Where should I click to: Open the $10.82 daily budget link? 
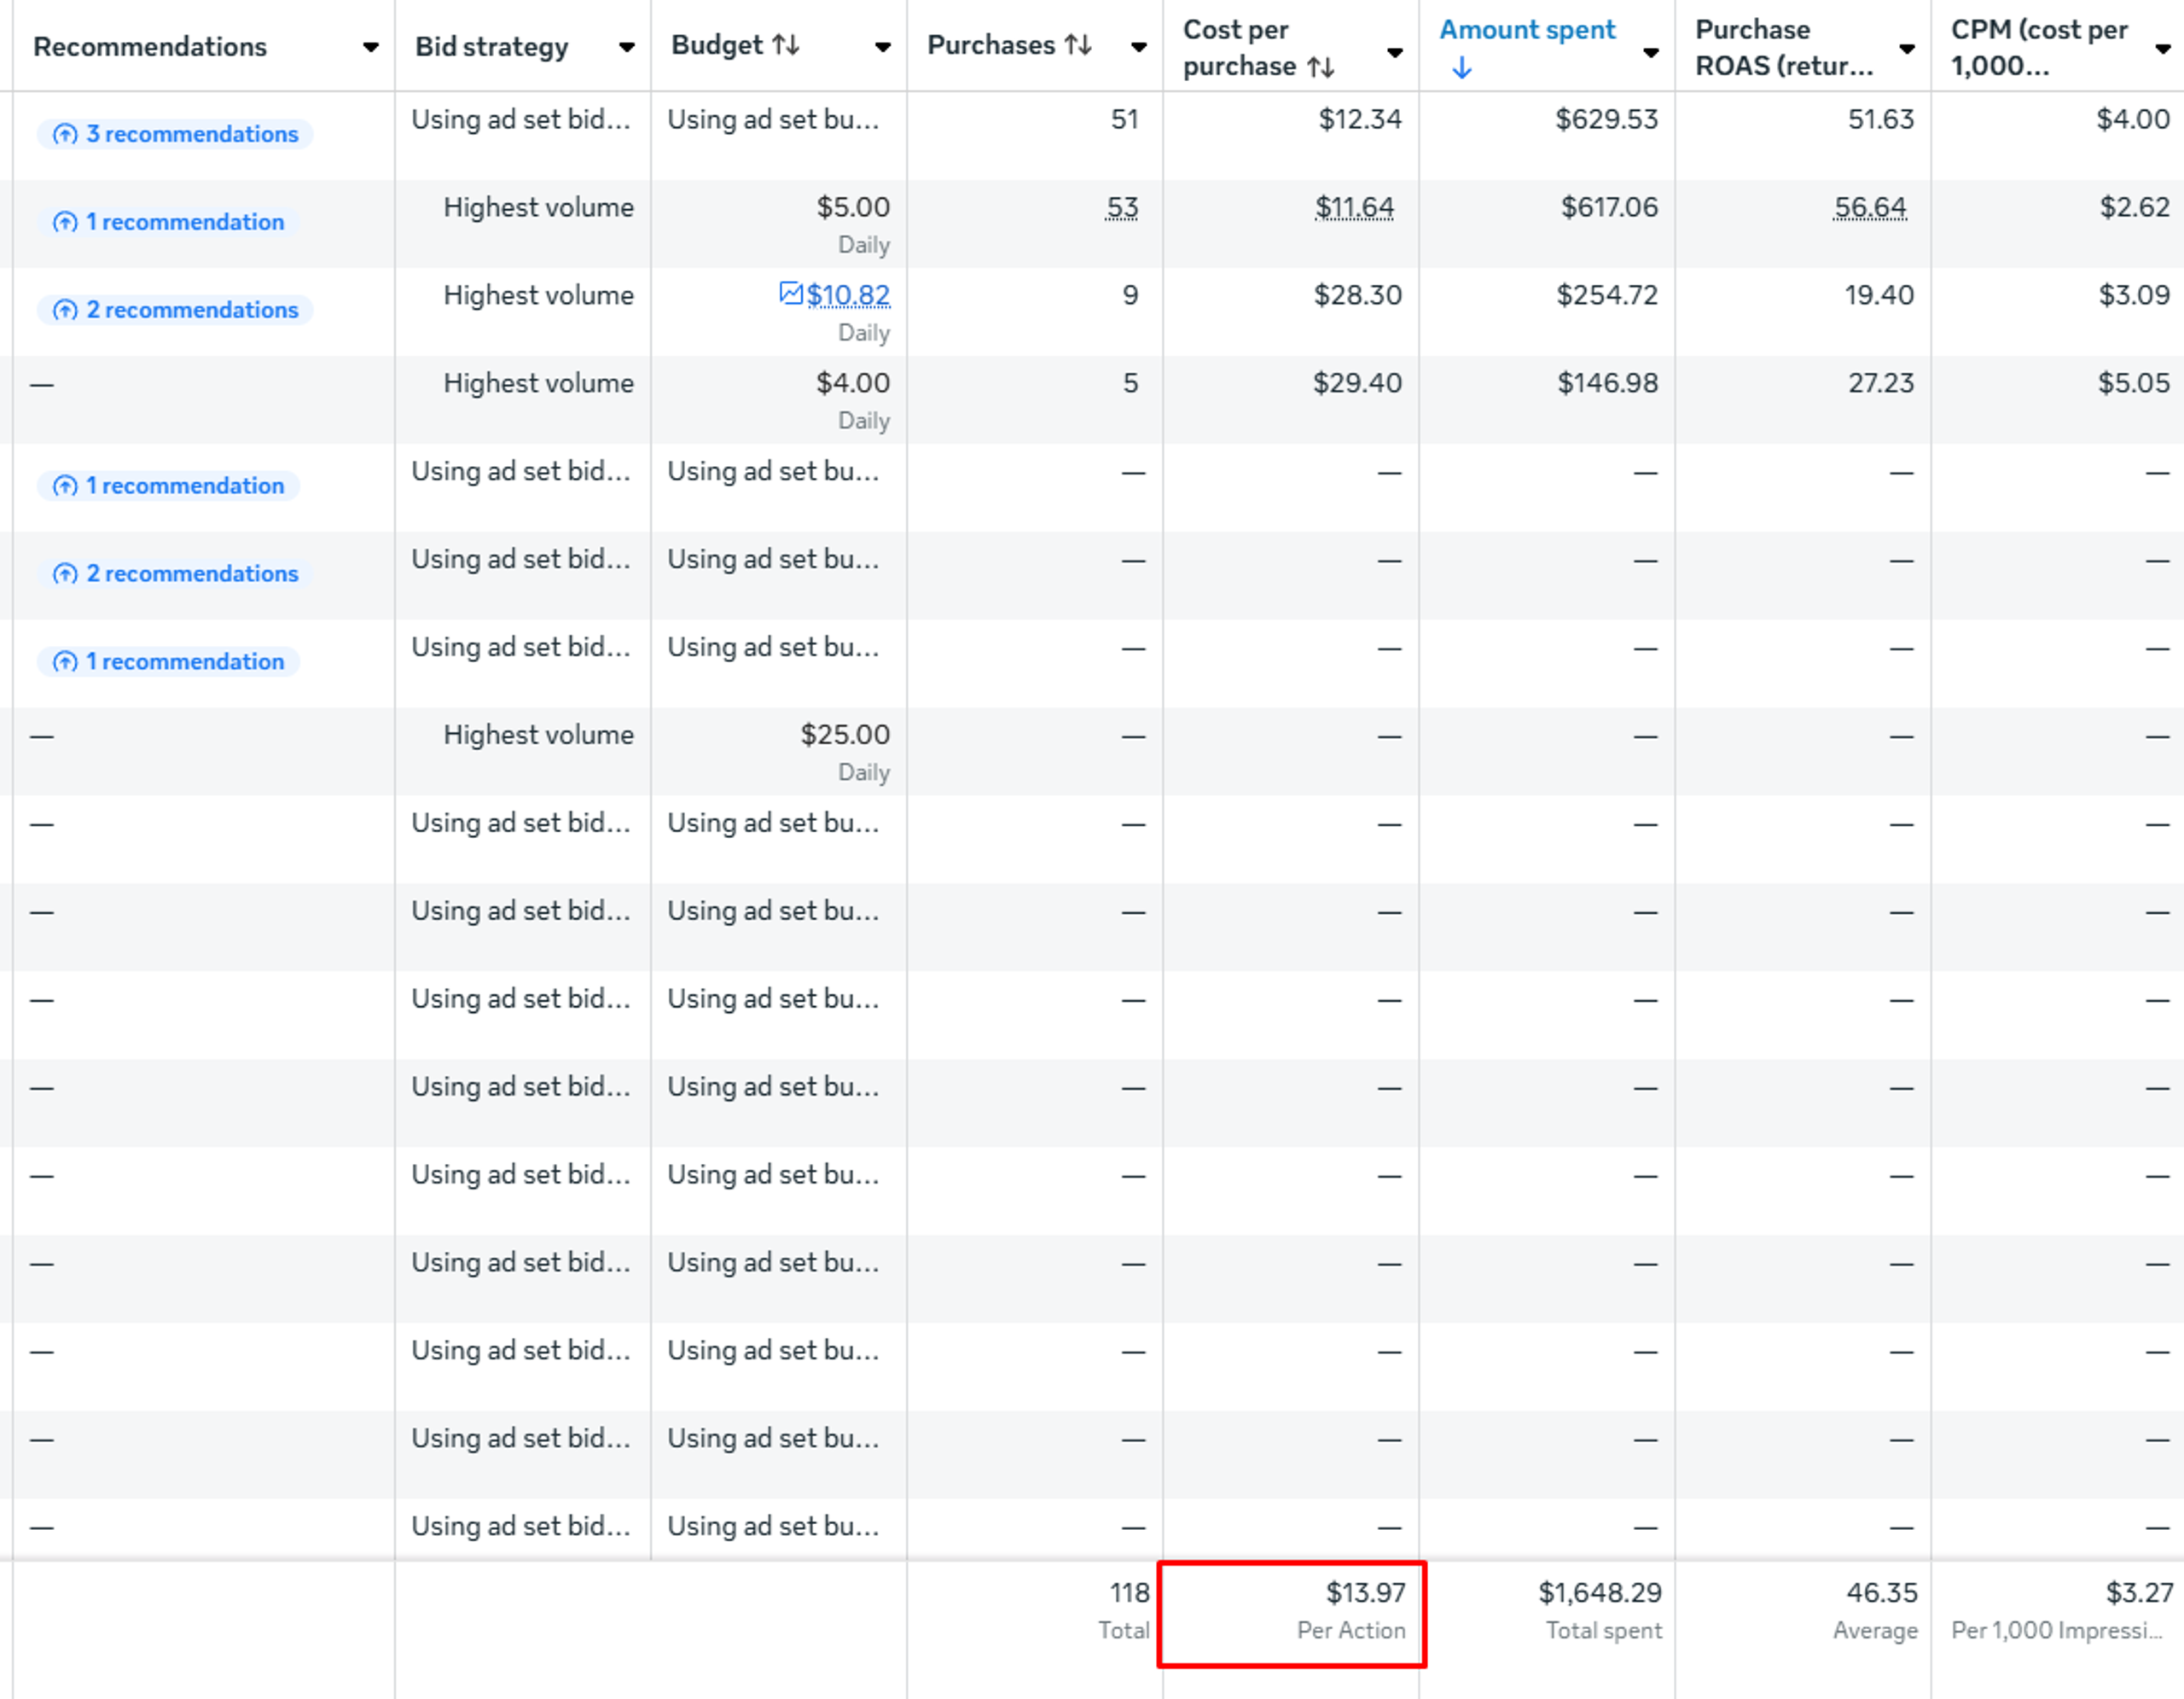click(848, 295)
